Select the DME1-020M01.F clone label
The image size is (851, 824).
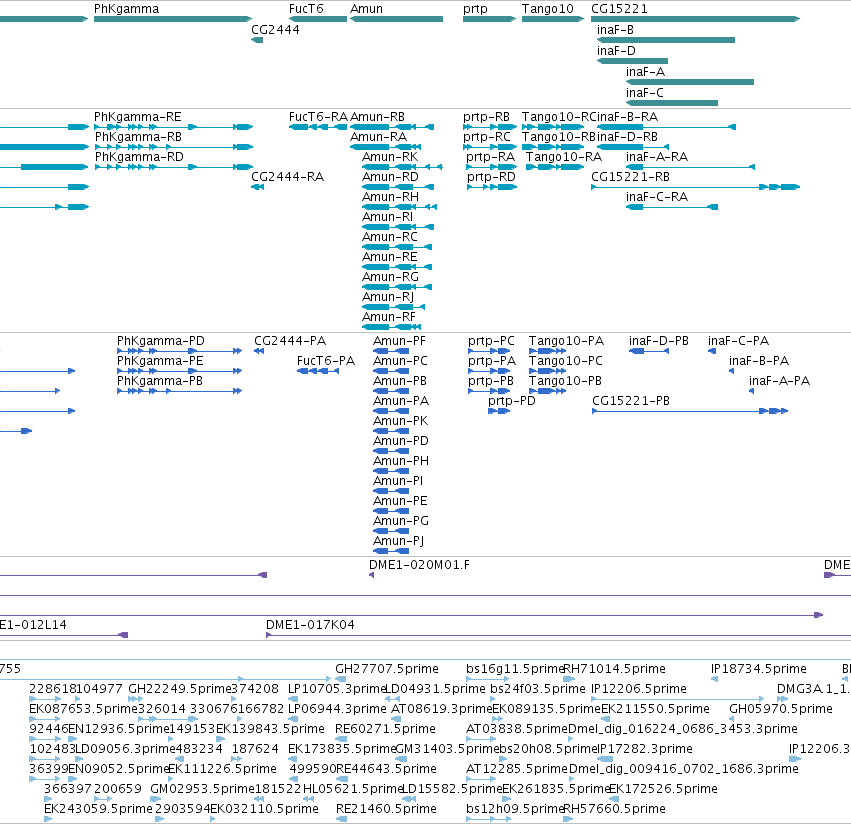coord(420,565)
